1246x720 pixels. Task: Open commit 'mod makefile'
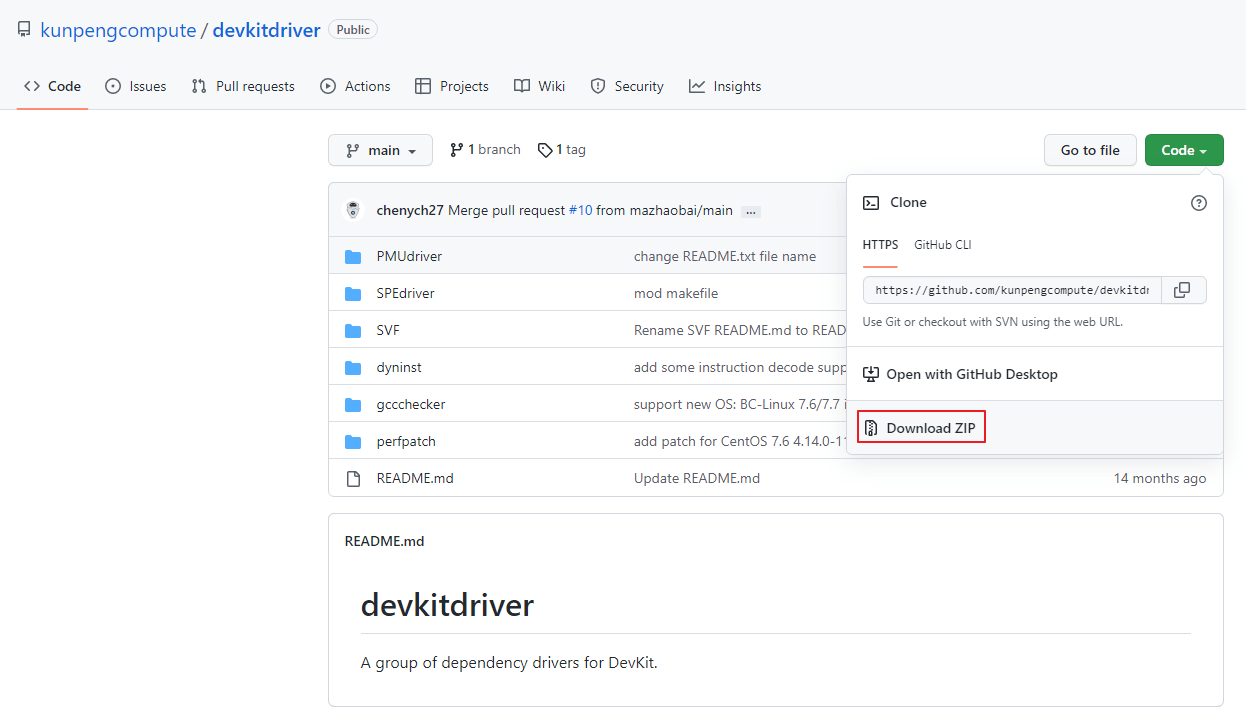[676, 293]
